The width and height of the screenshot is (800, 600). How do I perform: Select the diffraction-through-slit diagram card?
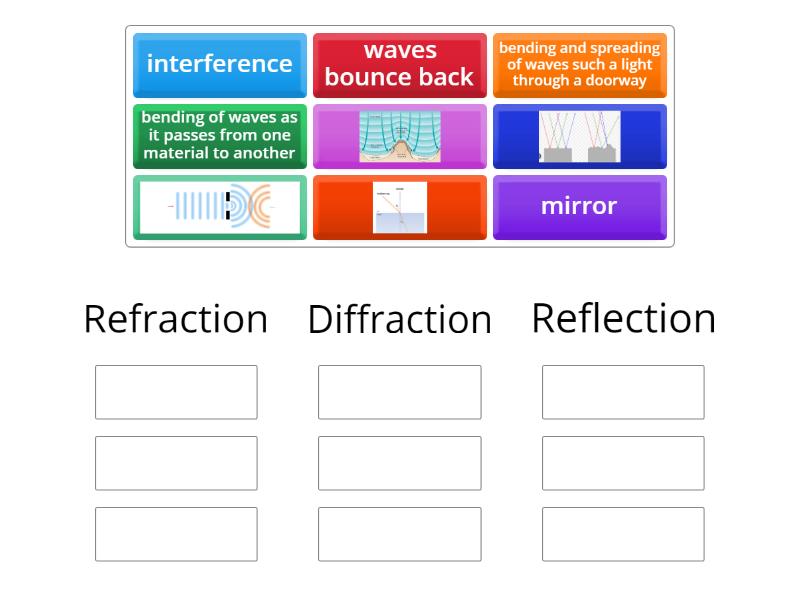click(219, 207)
